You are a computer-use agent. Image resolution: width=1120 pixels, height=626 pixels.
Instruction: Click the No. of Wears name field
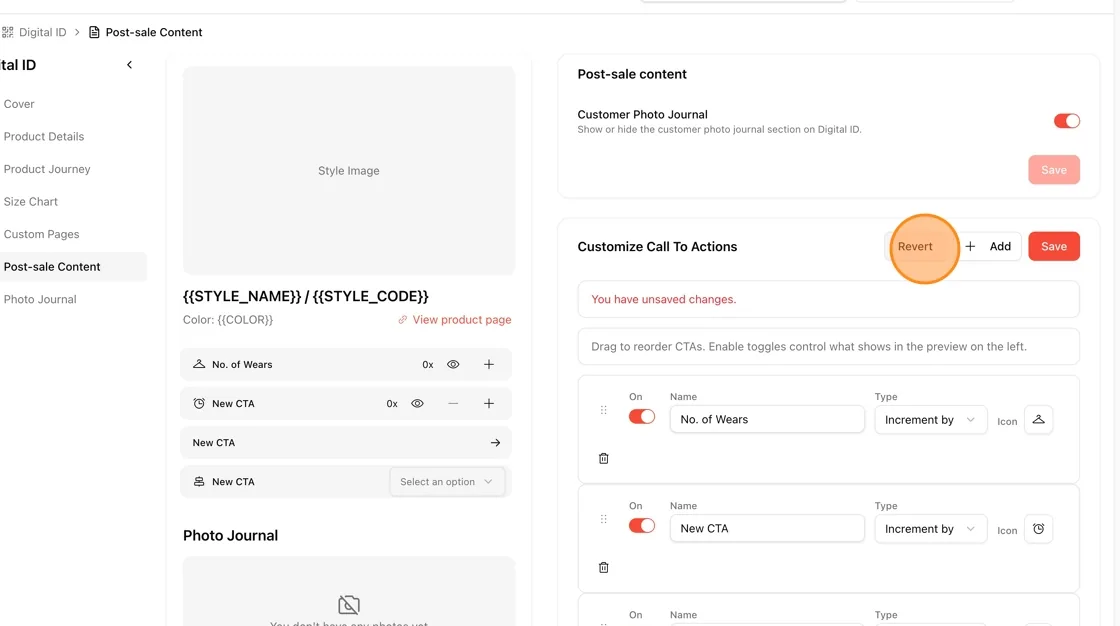(x=767, y=419)
